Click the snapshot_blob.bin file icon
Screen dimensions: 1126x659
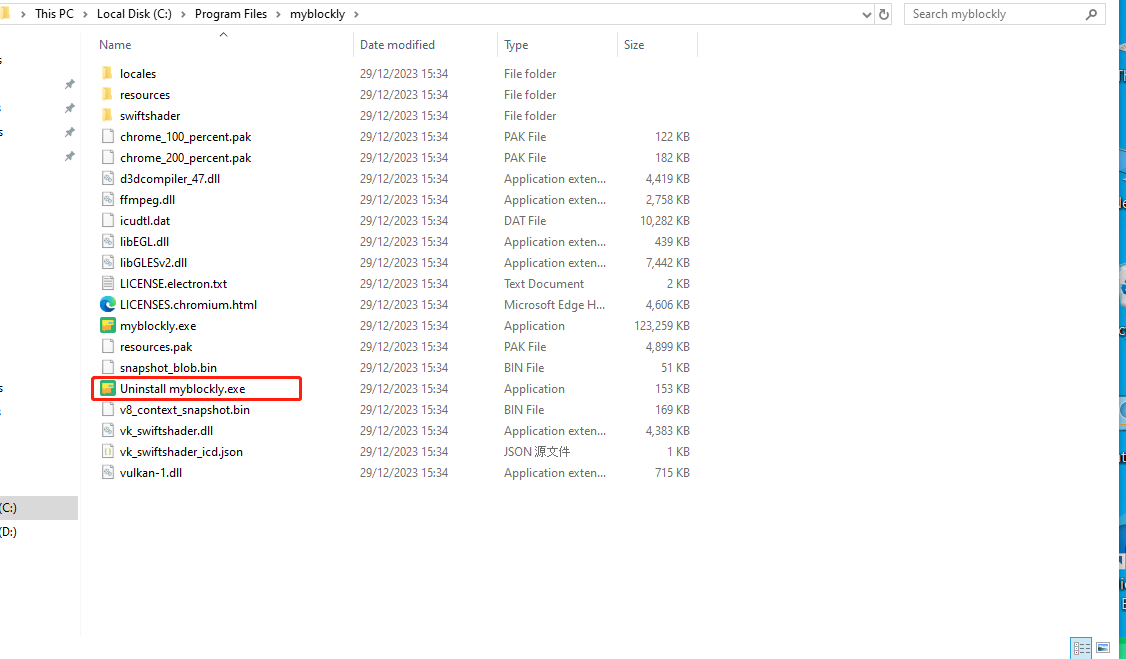coord(108,367)
